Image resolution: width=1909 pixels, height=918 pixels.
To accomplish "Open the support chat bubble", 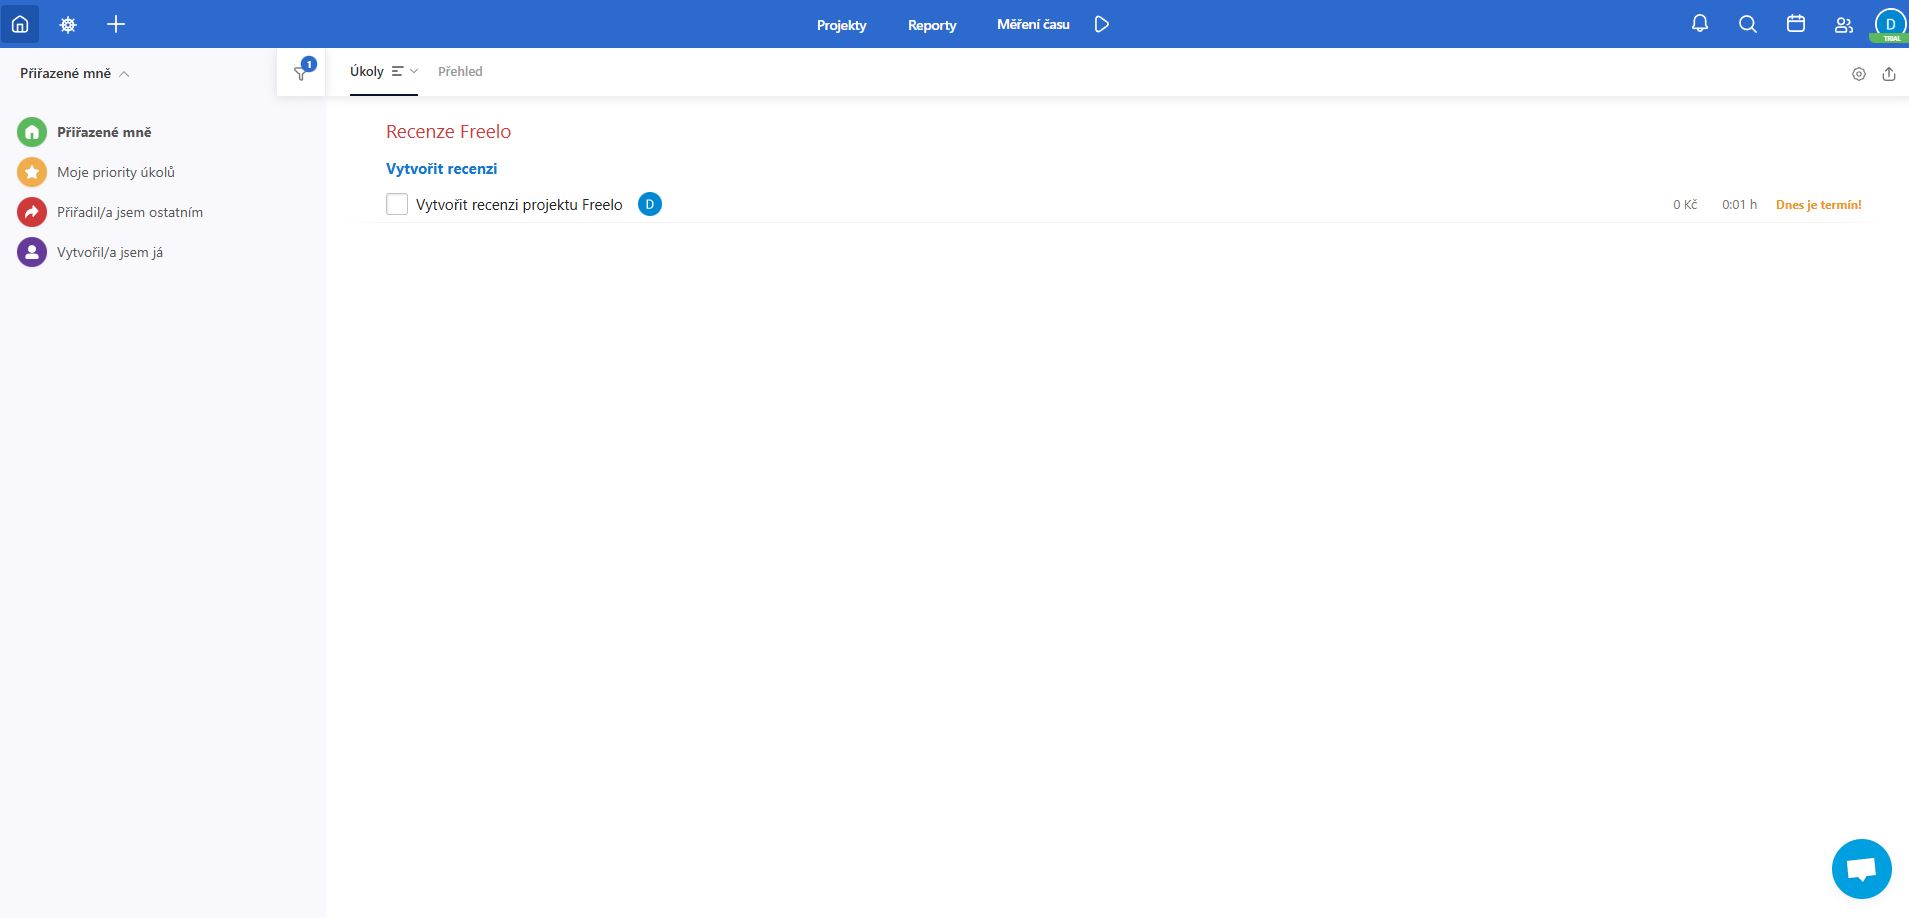I will point(1861,869).
